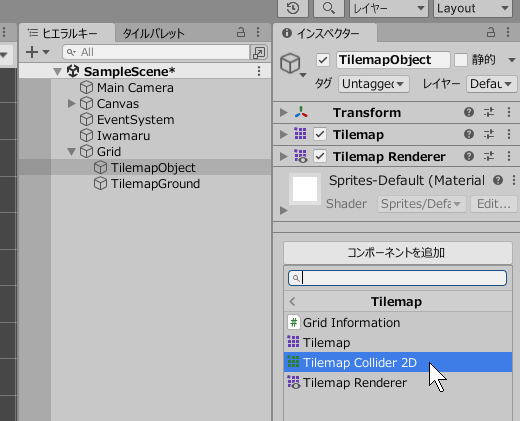Viewport: 520px width, 421px height.
Task: Open Transform preset settings icon
Action: click(489, 112)
